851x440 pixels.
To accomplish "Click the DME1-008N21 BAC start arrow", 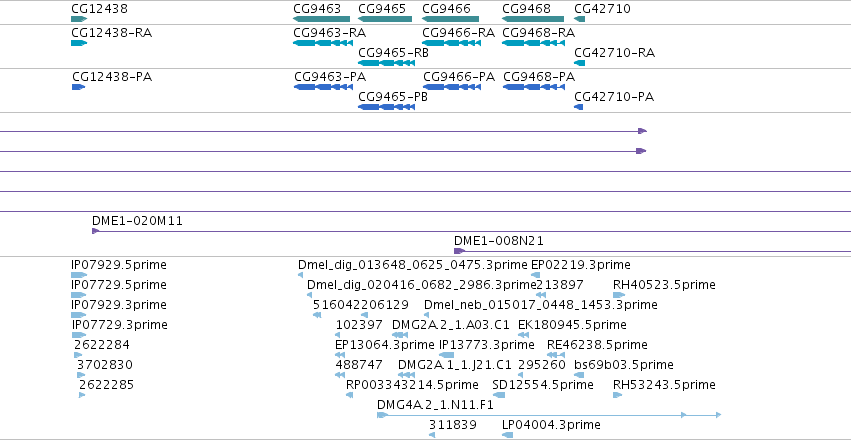I will (460, 251).
